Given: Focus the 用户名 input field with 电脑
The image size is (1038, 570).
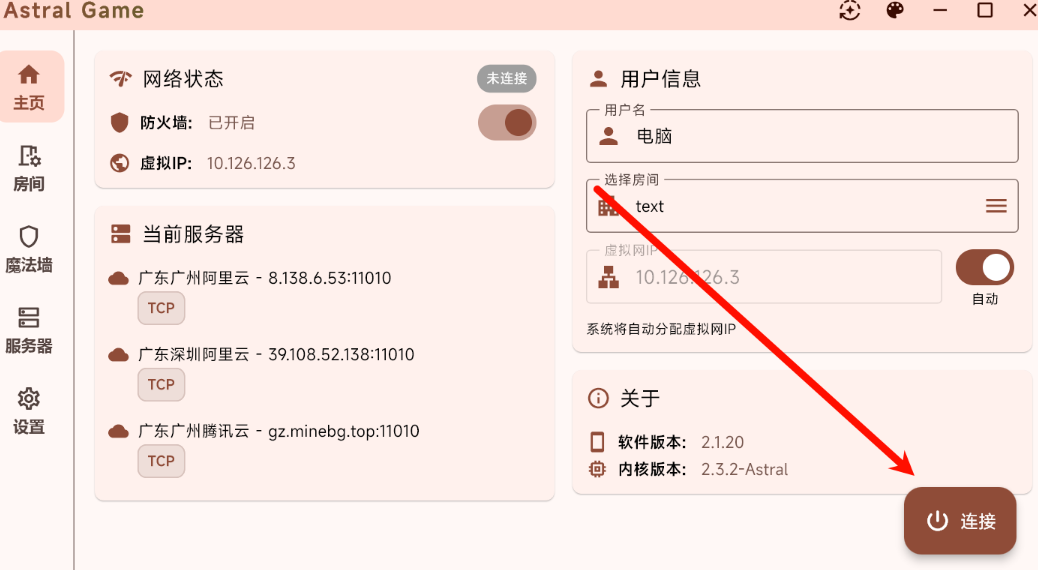Looking at the screenshot, I should (x=802, y=136).
